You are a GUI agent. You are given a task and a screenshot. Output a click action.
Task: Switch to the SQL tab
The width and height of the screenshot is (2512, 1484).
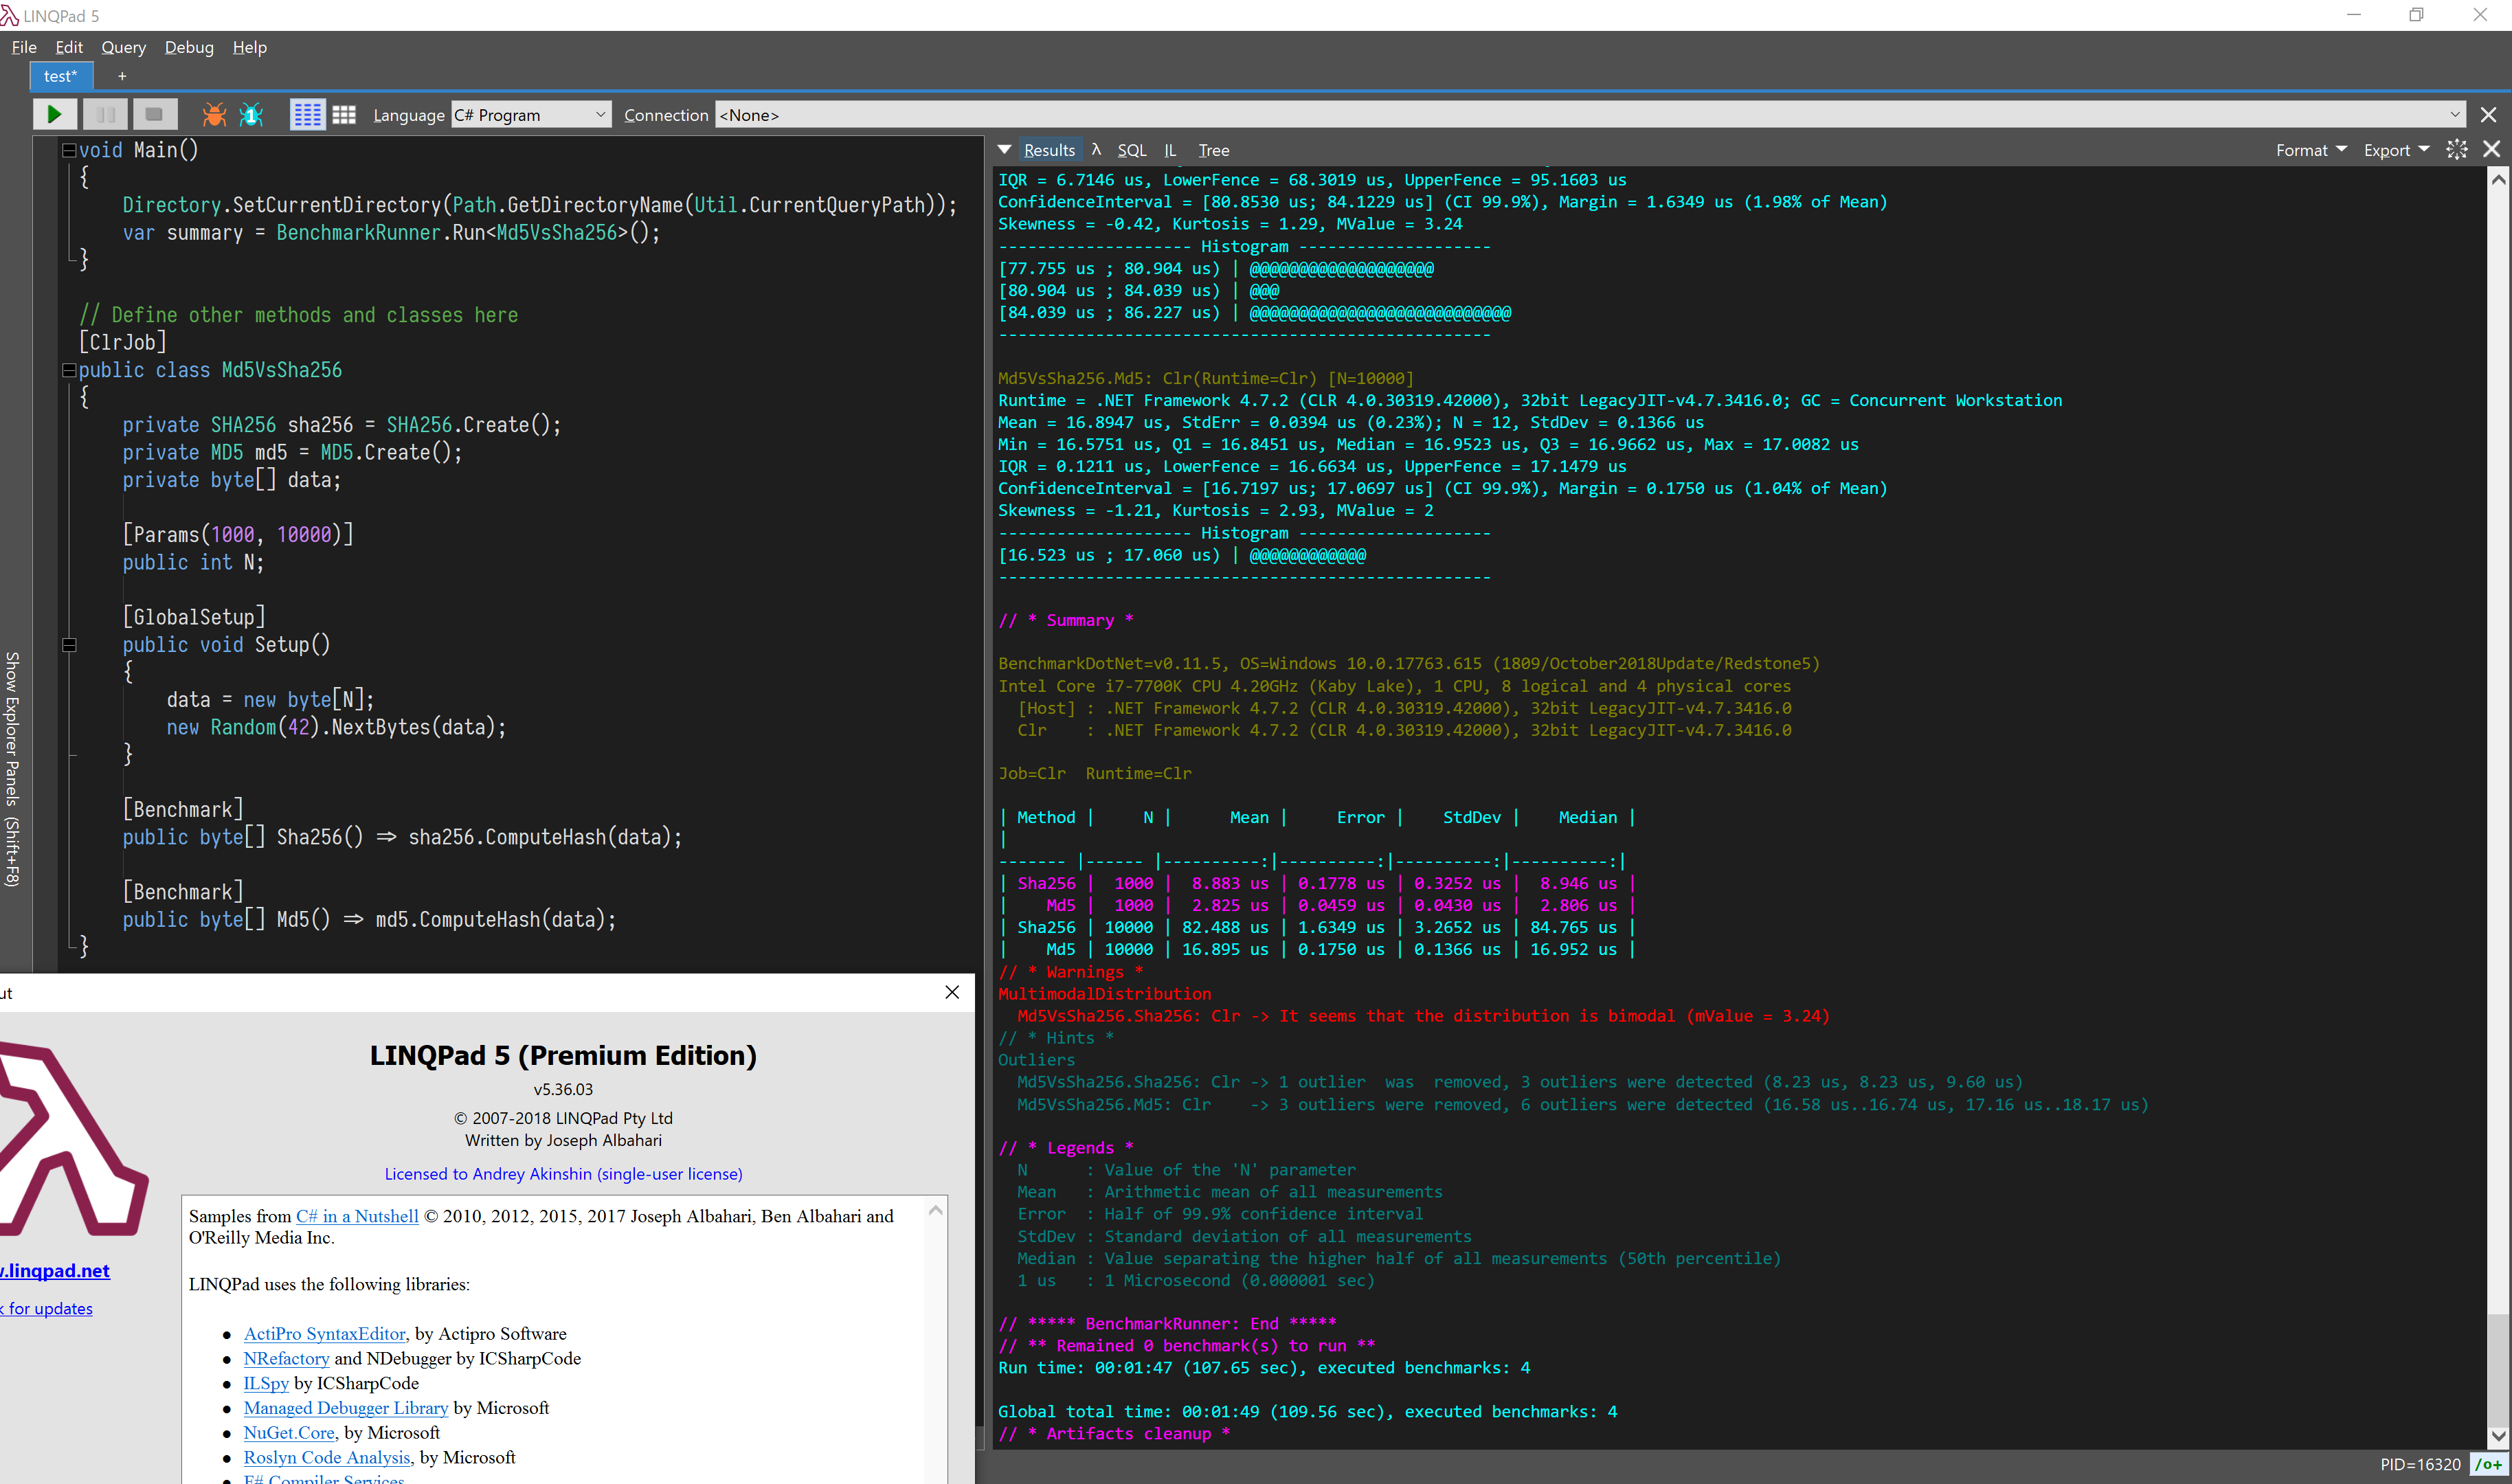(x=1132, y=150)
